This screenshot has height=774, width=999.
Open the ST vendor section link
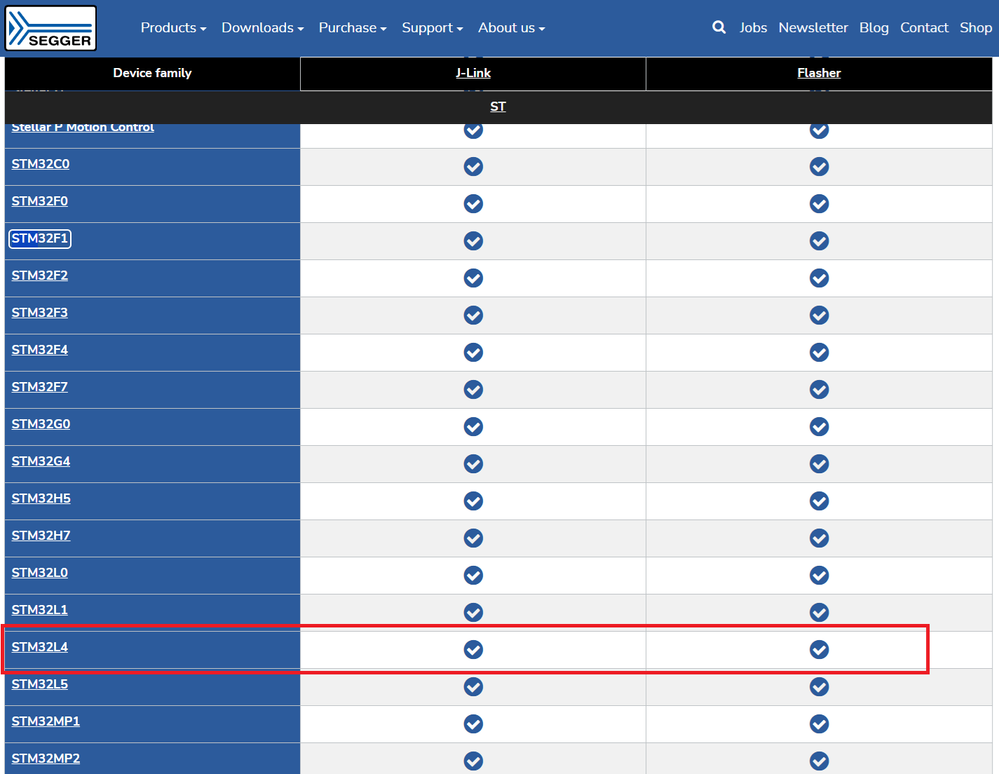pos(498,106)
